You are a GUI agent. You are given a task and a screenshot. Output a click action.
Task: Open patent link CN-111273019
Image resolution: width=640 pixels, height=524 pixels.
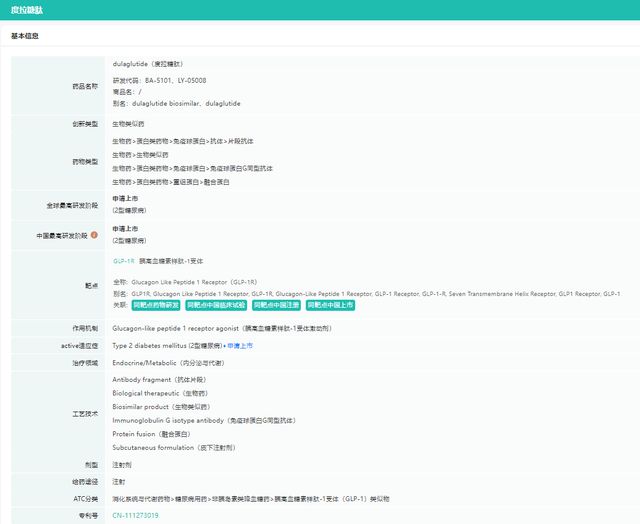pyautogui.click(x=136, y=515)
